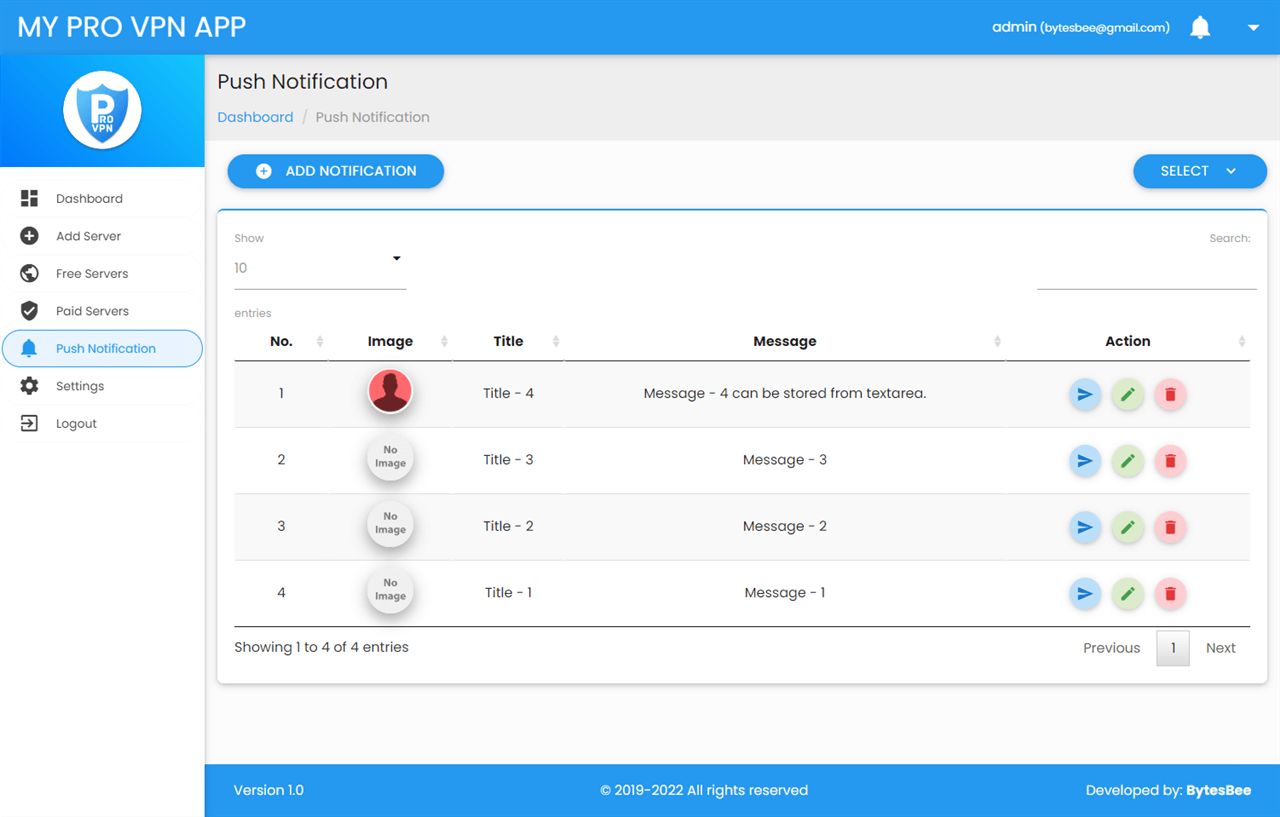
Task: Click the copyright text in footer
Action: coord(704,790)
